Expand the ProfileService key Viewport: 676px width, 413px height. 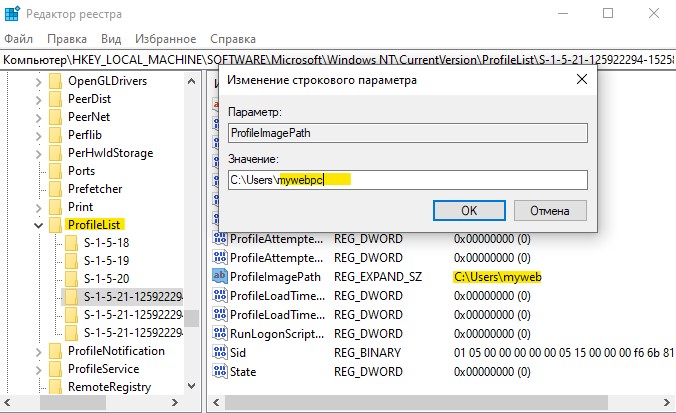coord(38,369)
